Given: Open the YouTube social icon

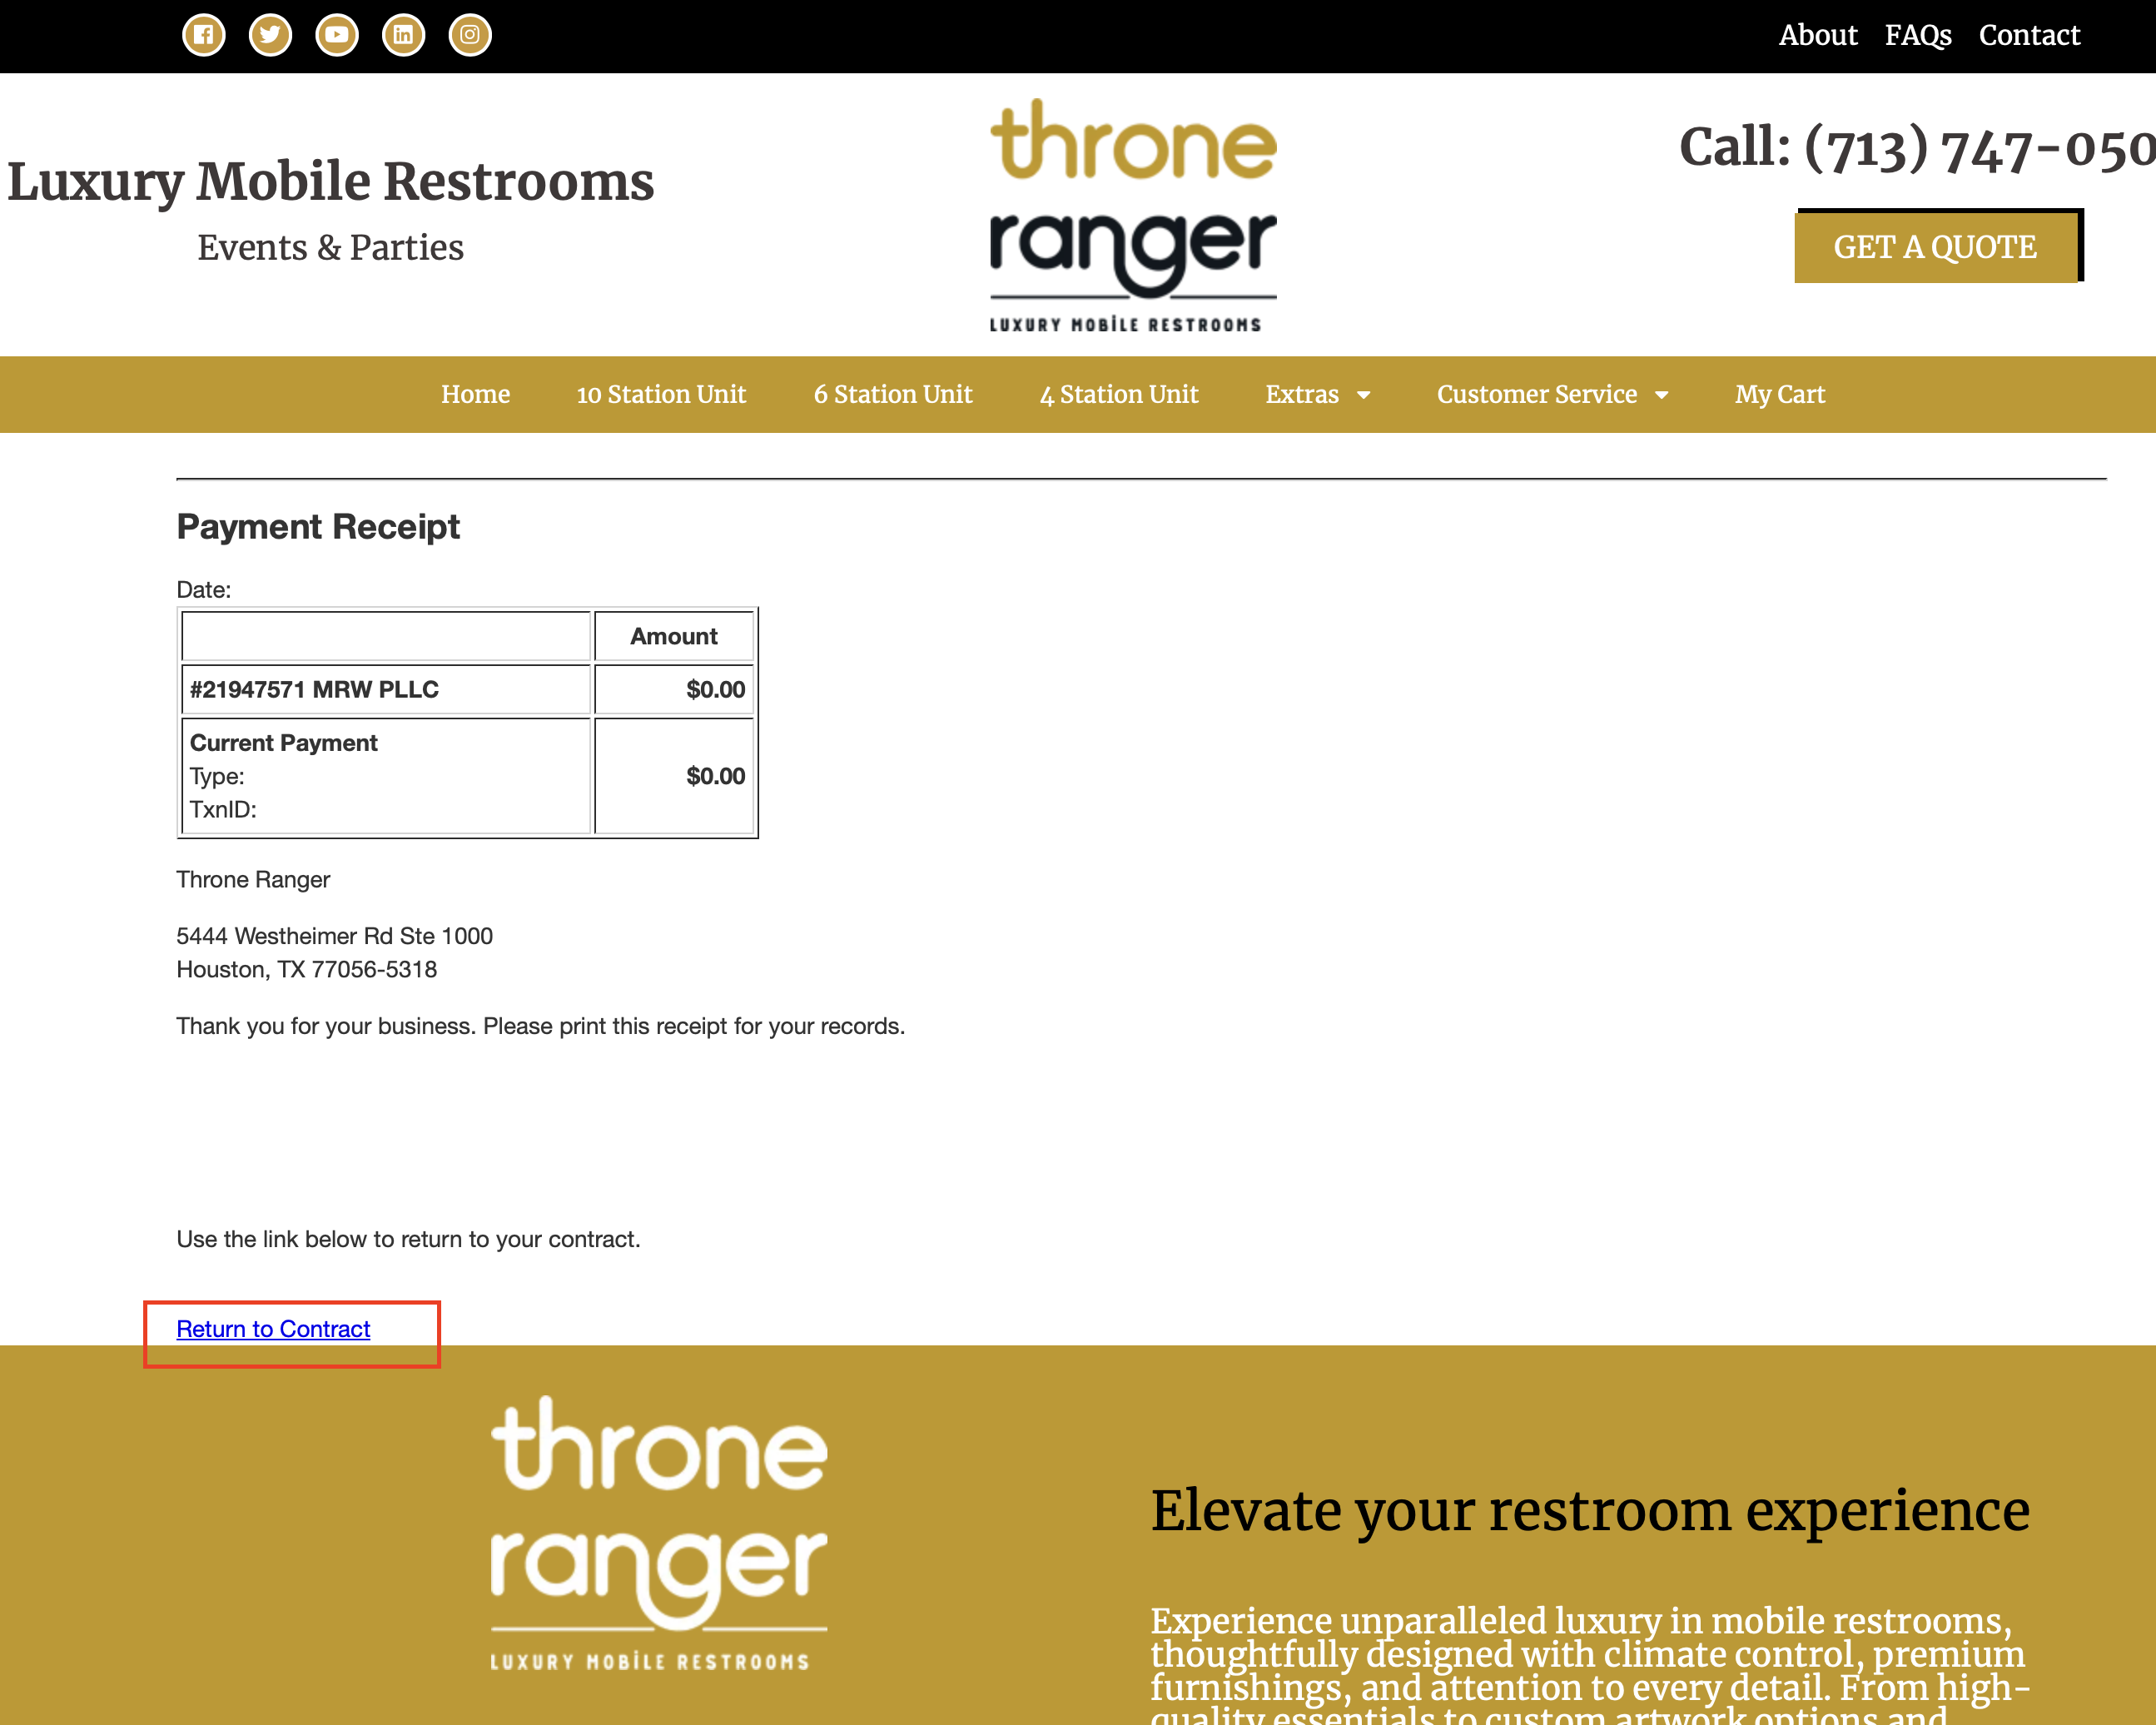Looking at the screenshot, I should [x=337, y=35].
